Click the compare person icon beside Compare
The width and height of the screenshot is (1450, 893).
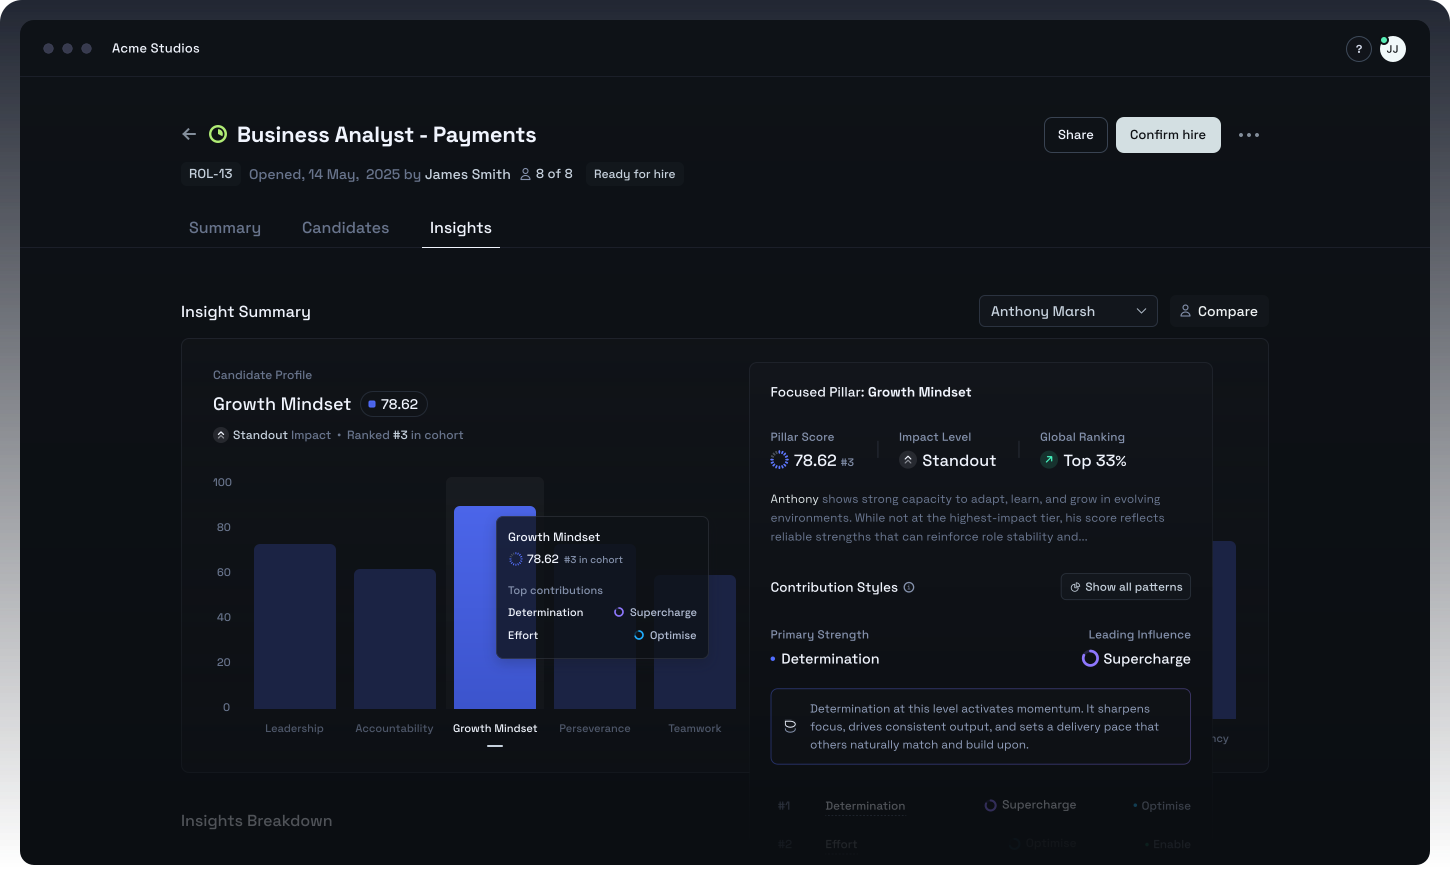tap(1185, 311)
